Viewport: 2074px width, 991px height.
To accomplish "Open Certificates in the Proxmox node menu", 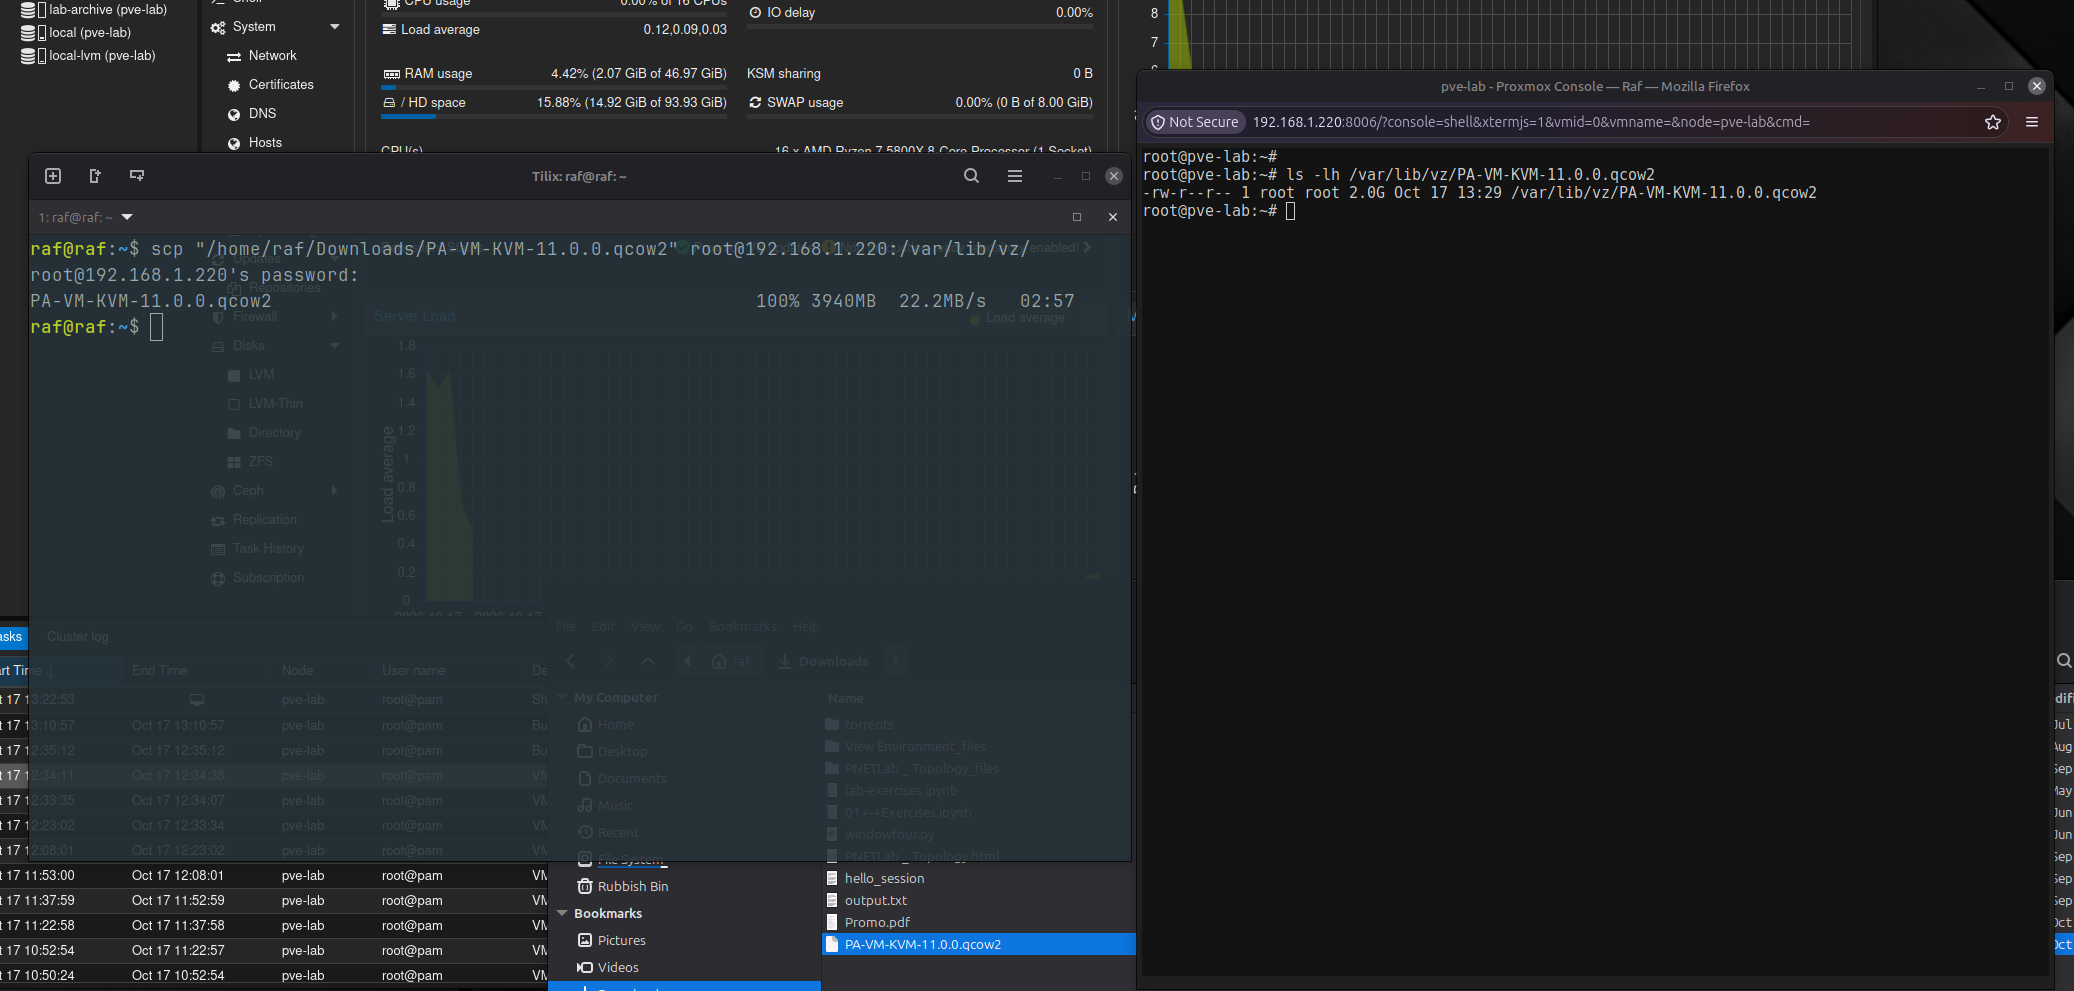I will 281,85.
